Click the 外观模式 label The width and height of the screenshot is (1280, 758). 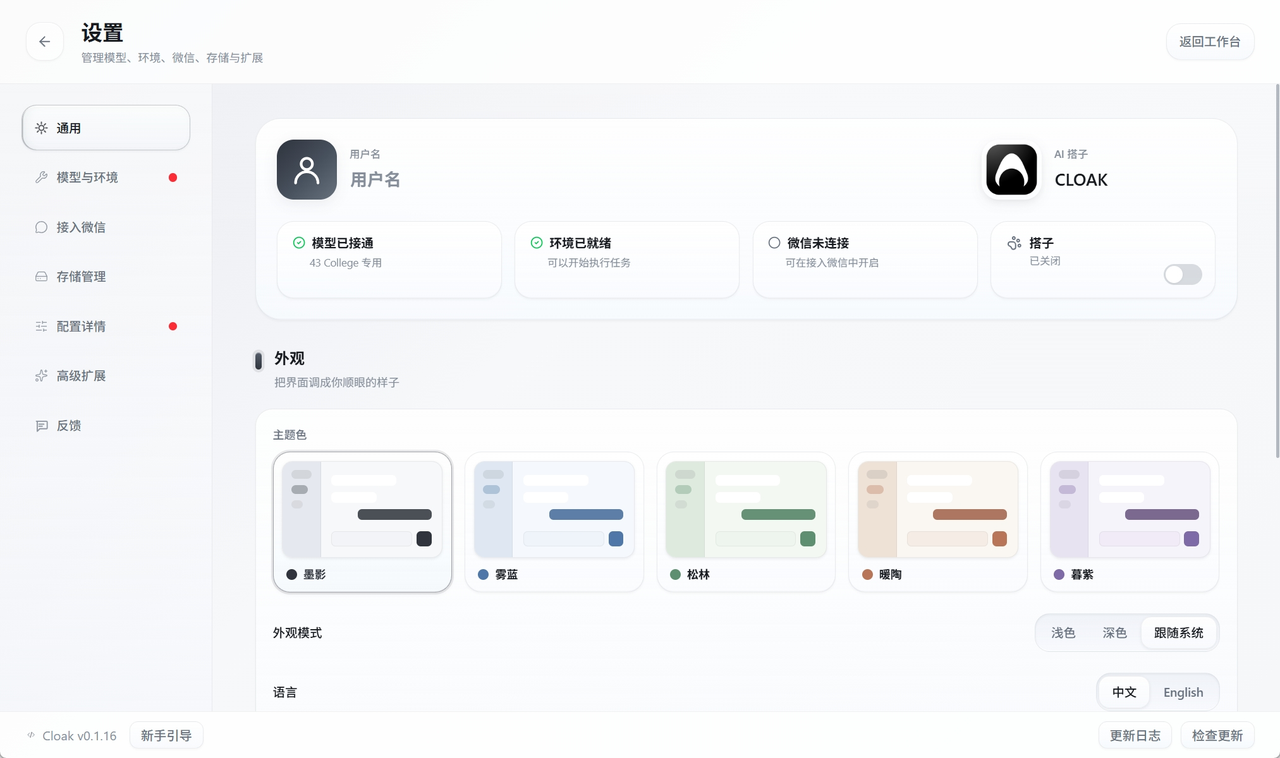tap(297, 633)
